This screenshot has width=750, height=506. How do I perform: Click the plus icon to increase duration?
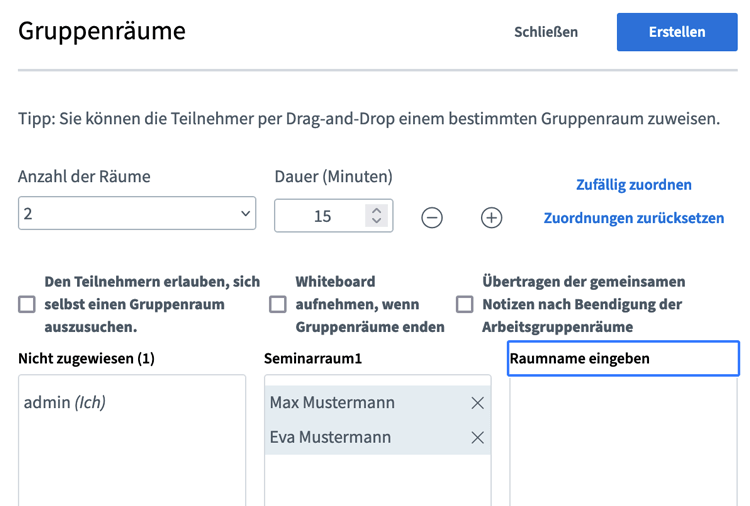[x=491, y=218]
